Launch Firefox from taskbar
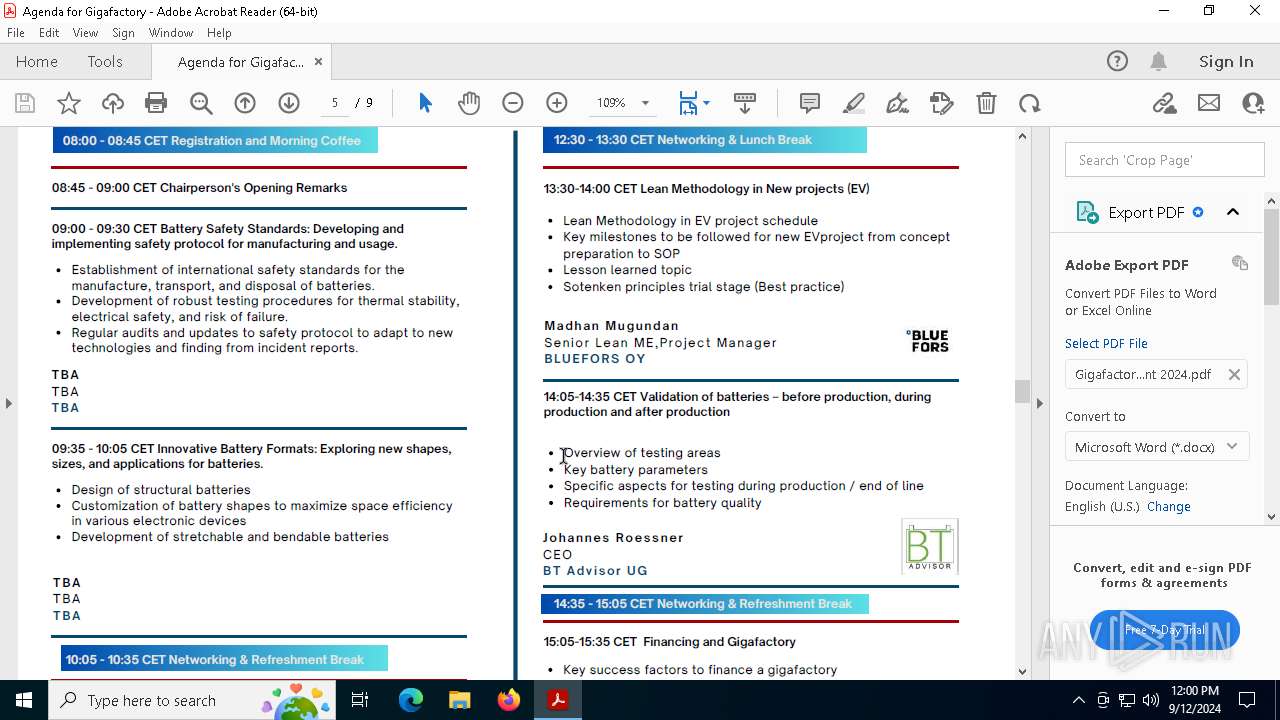1280x720 pixels. click(509, 700)
